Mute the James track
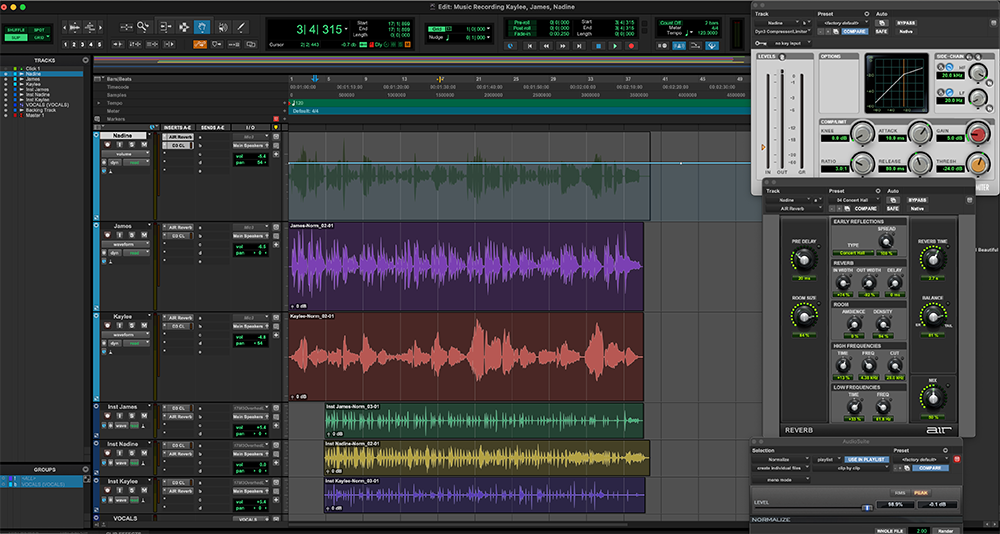Image resolution: width=1000 pixels, height=534 pixels. 144,237
